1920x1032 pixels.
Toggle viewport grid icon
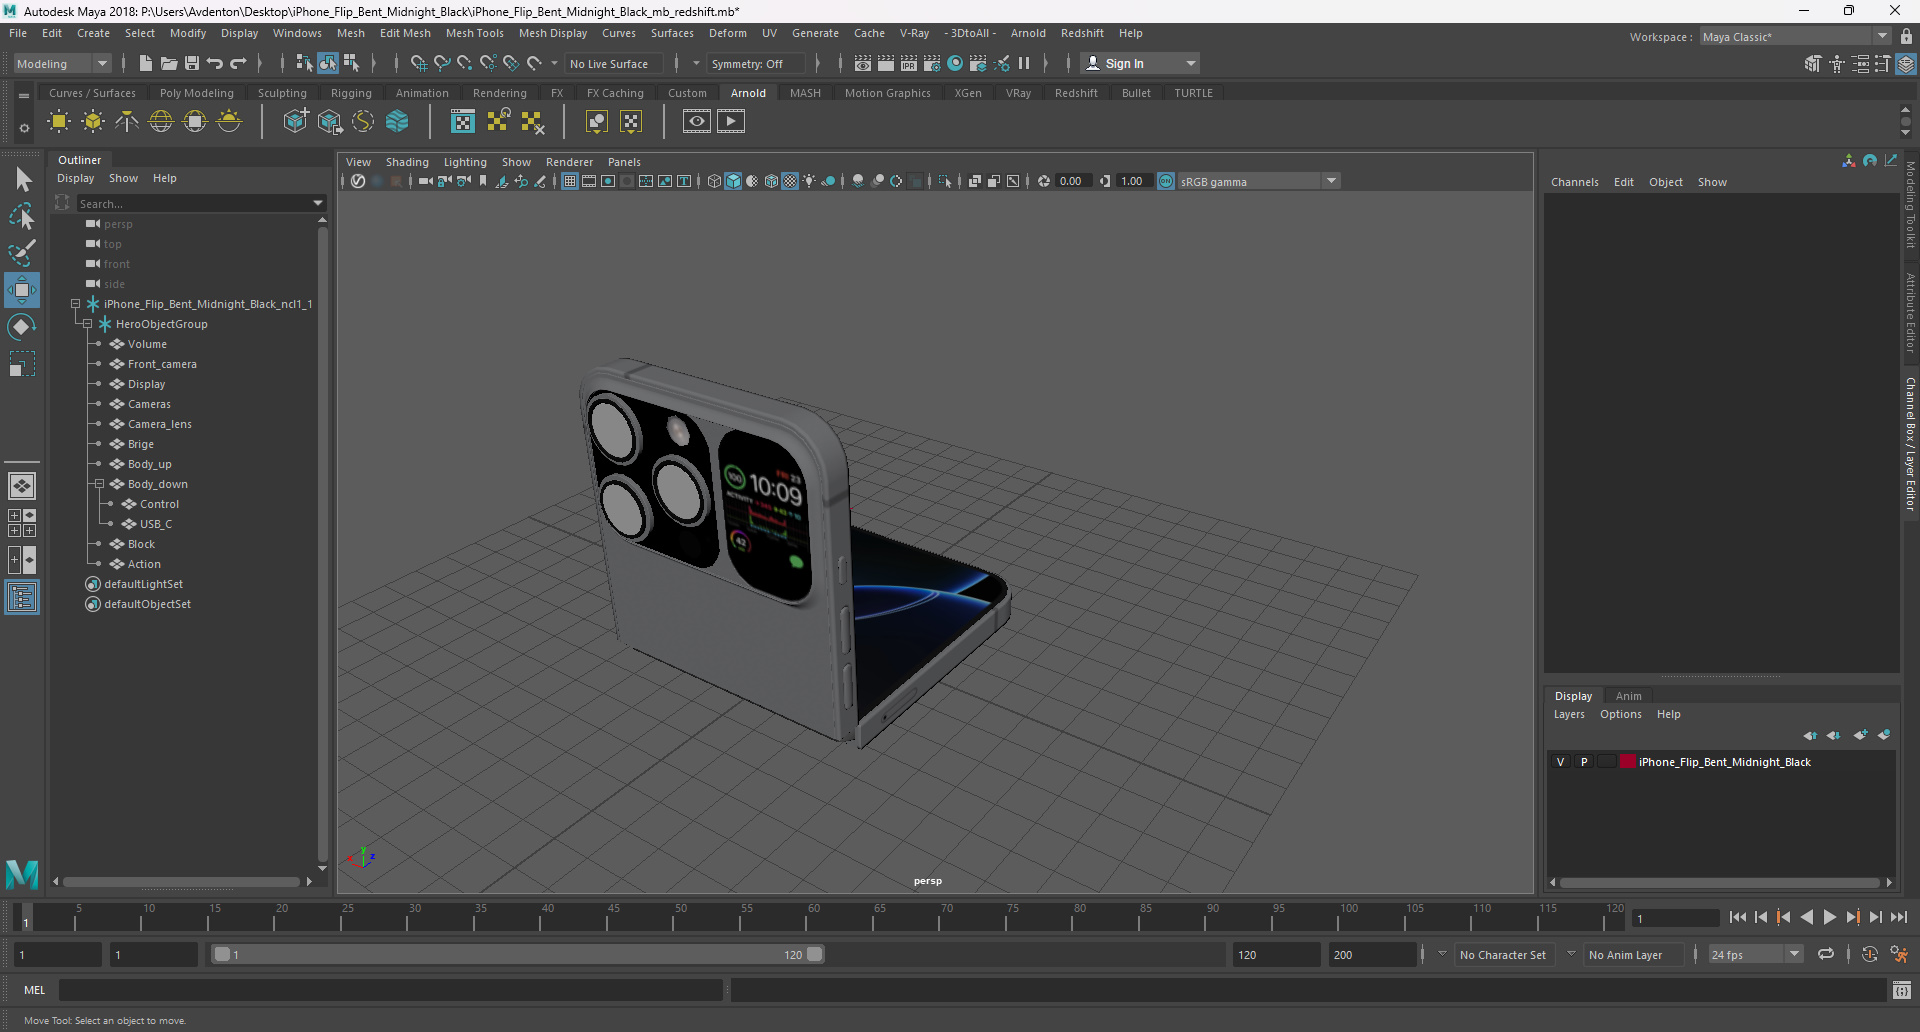pos(570,181)
